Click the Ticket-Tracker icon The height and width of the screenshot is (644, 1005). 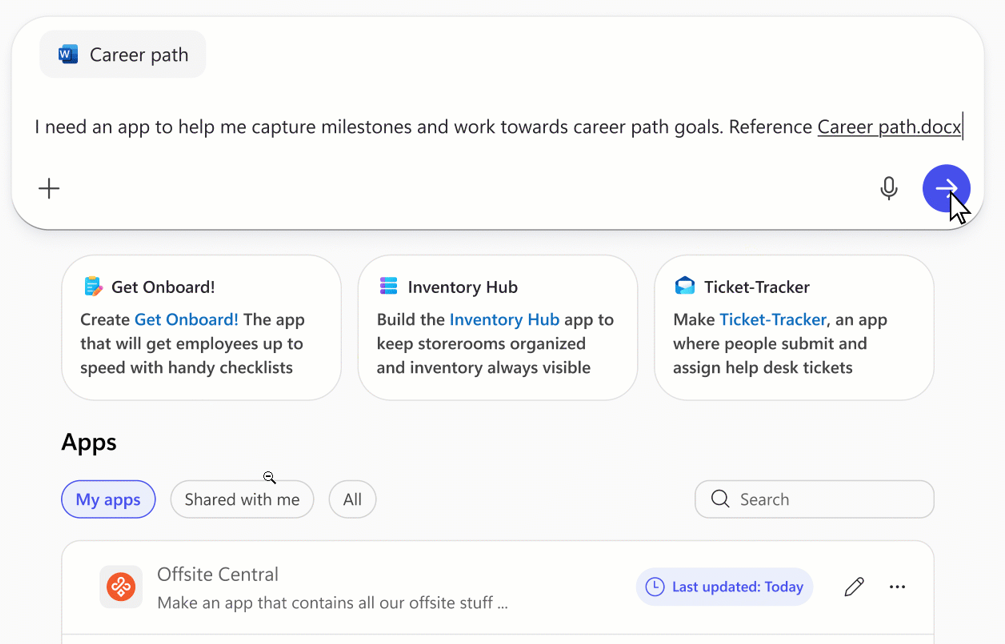pyautogui.click(x=685, y=287)
